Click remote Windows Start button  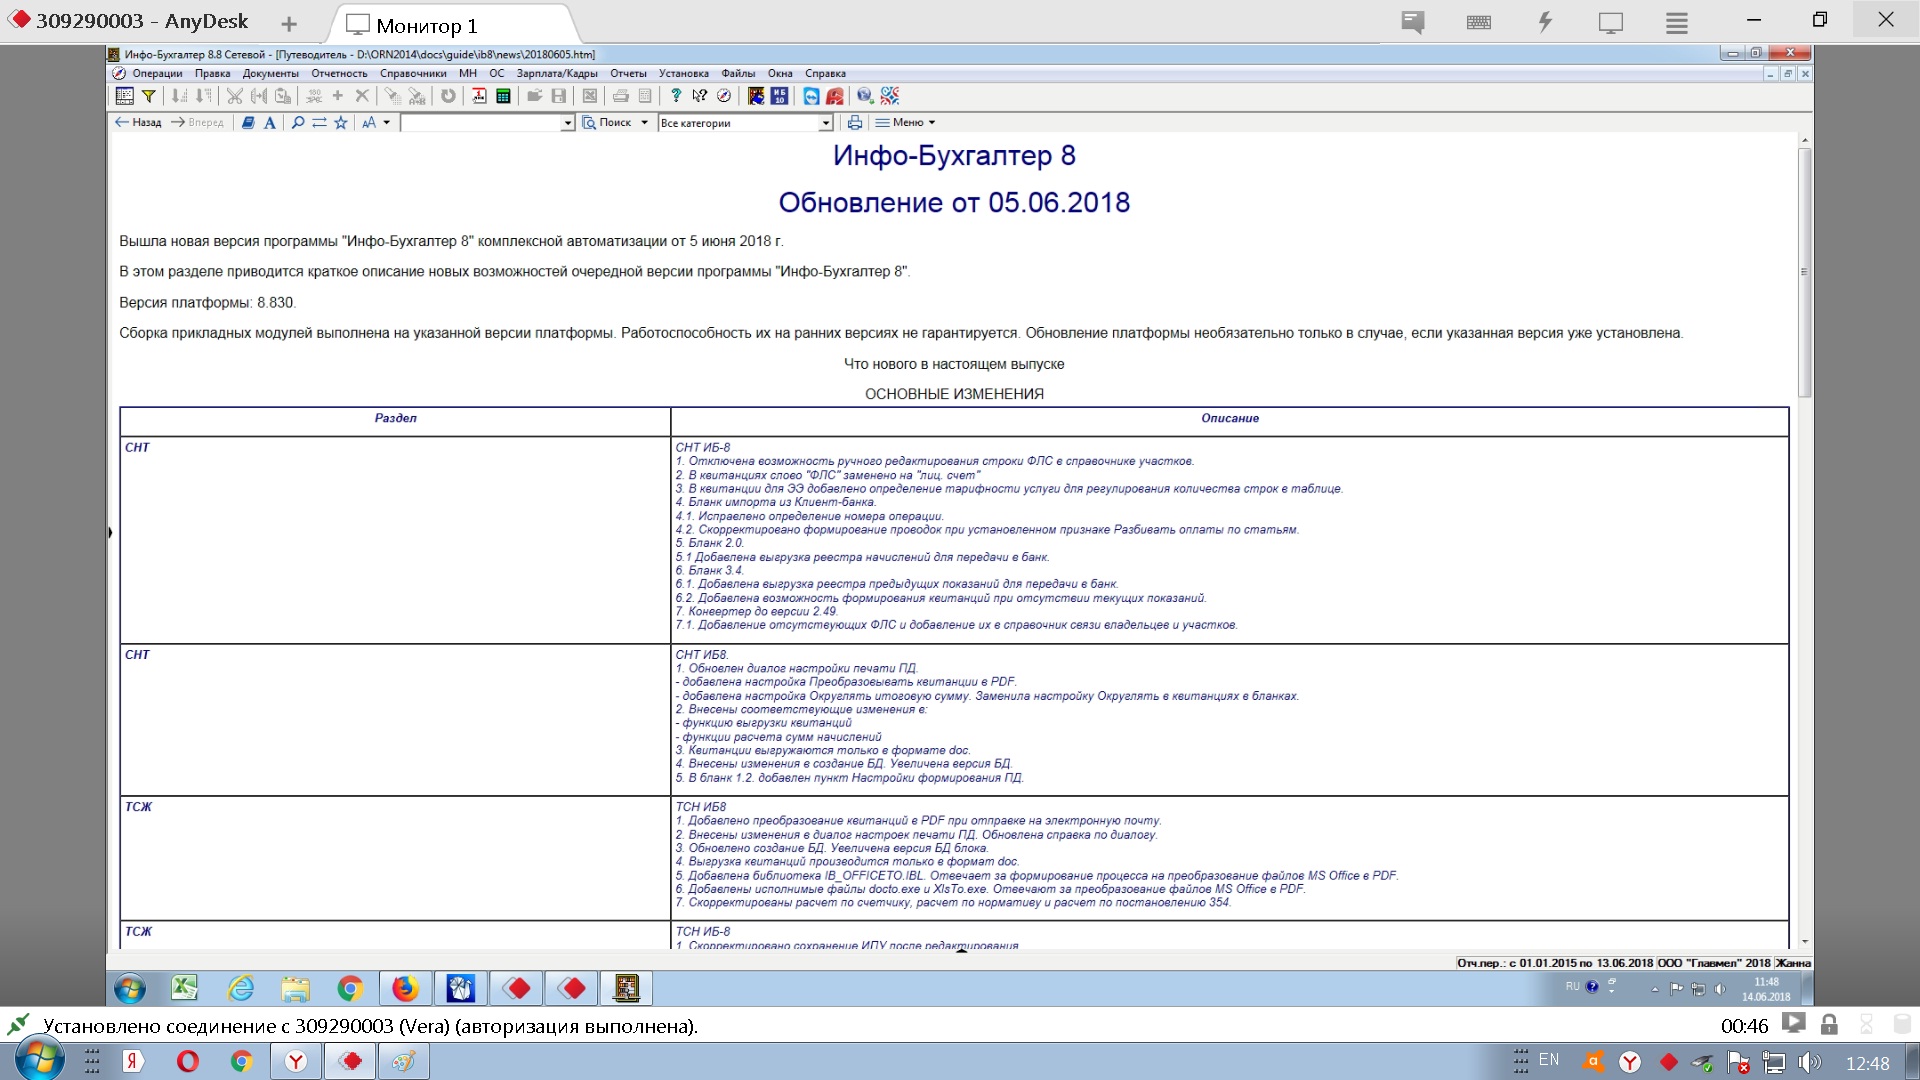(129, 989)
